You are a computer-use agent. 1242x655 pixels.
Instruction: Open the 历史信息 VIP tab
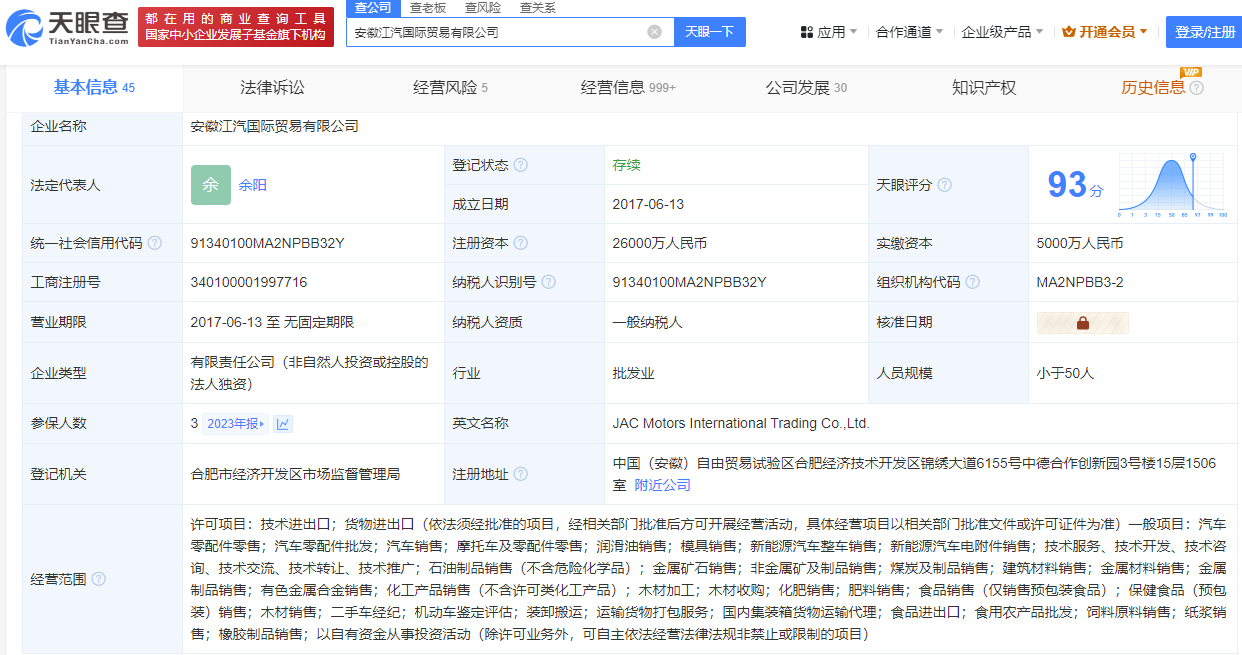click(x=1154, y=88)
